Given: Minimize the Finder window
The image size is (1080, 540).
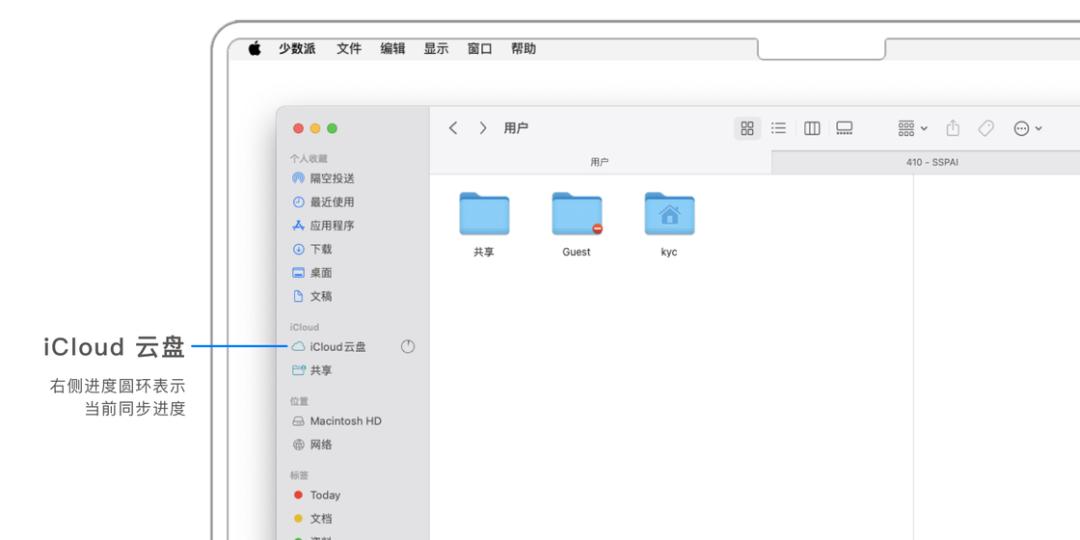Looking at the screenshot, I should 315,128.
